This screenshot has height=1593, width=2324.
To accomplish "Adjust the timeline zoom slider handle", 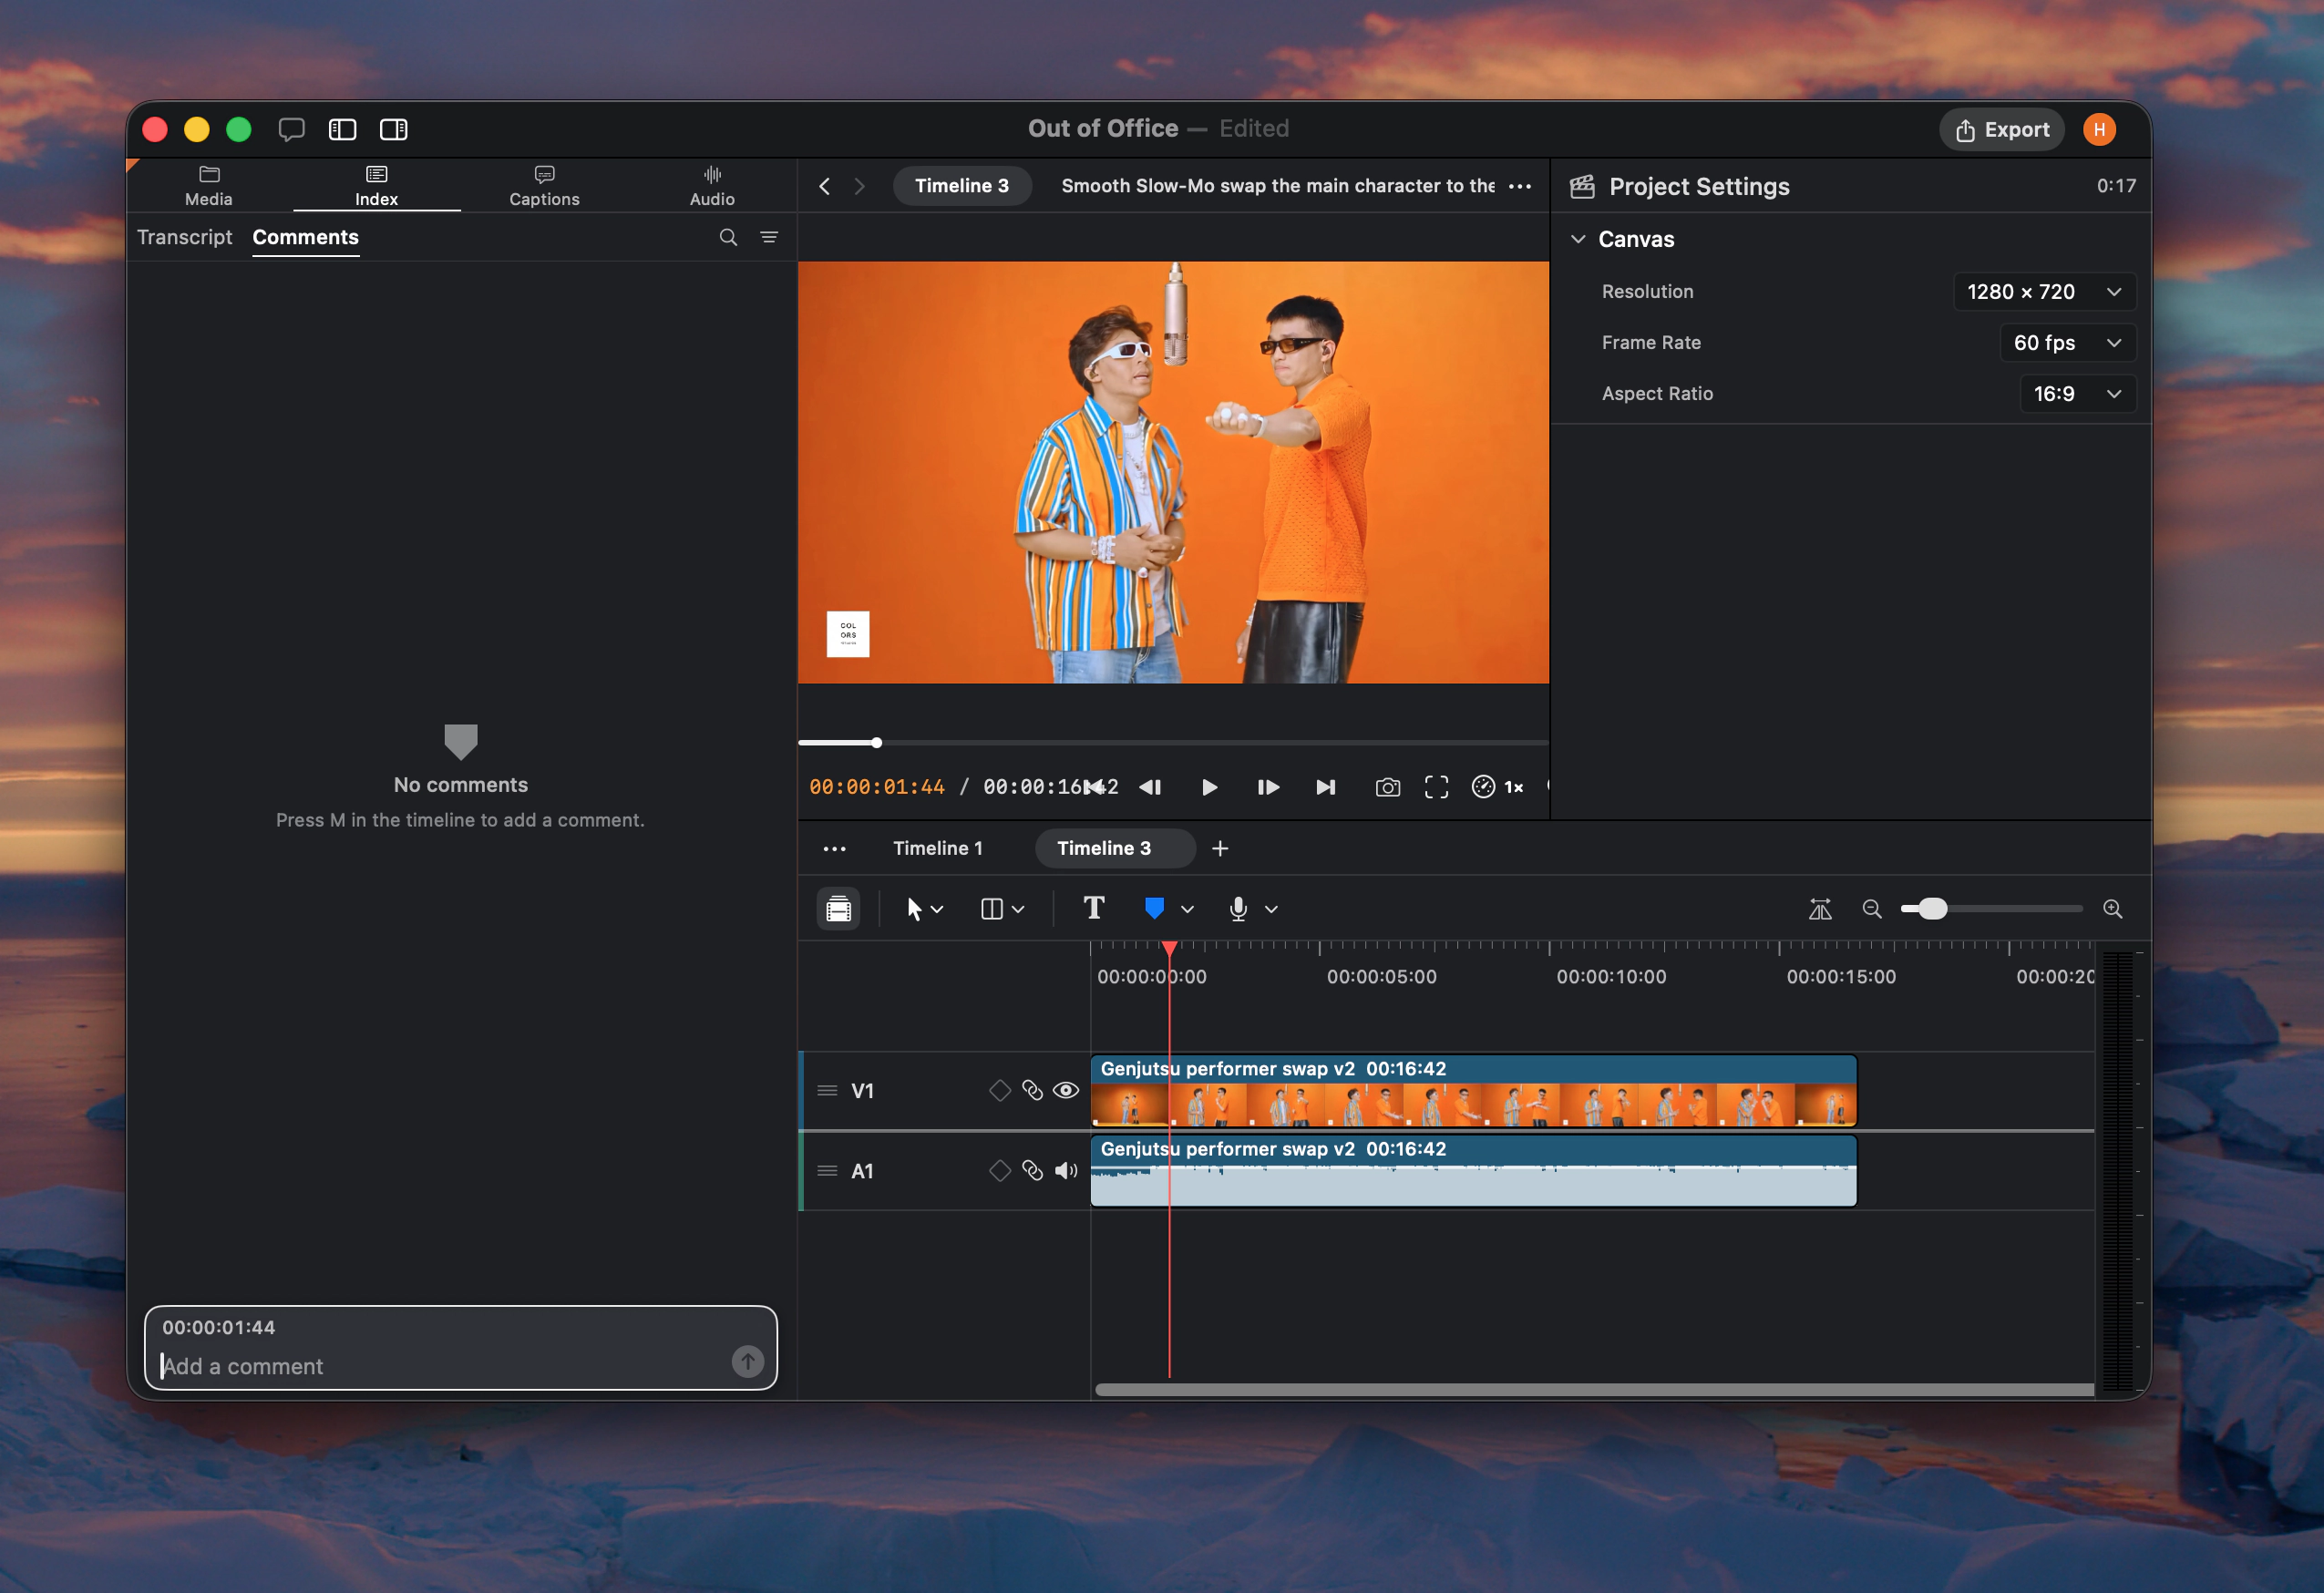I will click(x=1932, y=908).
